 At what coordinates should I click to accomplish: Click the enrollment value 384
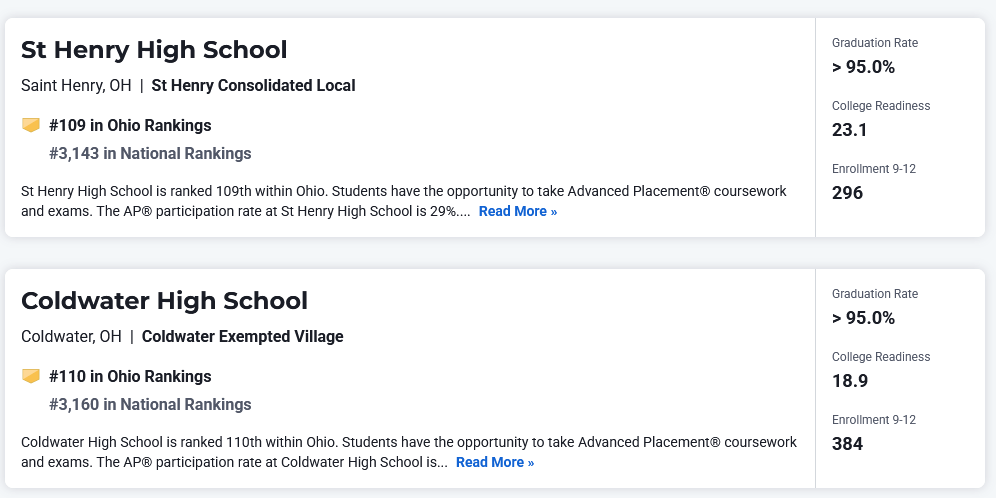point(847,444)
